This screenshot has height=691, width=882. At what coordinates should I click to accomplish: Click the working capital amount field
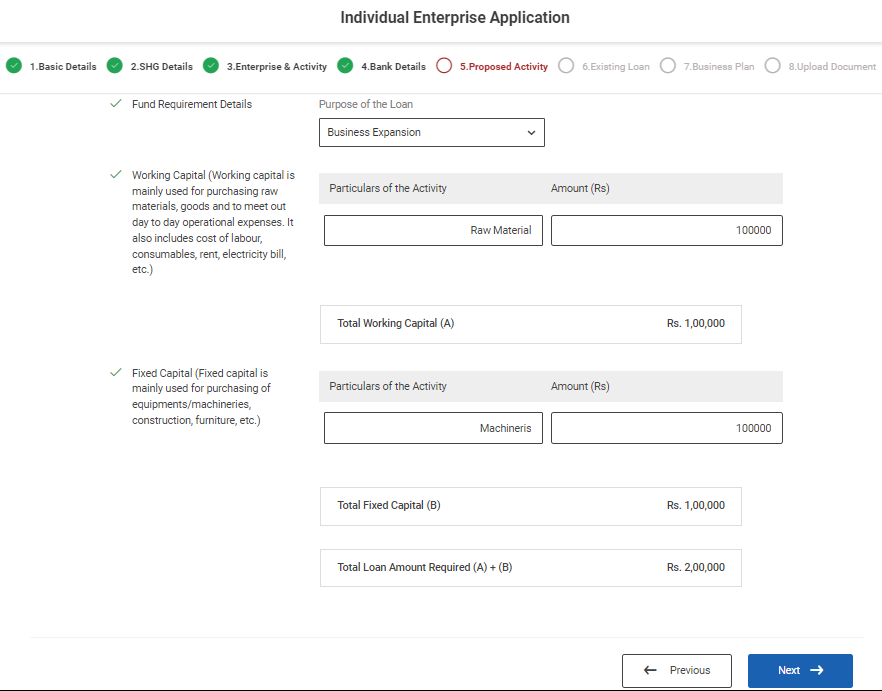pos(666,230)
